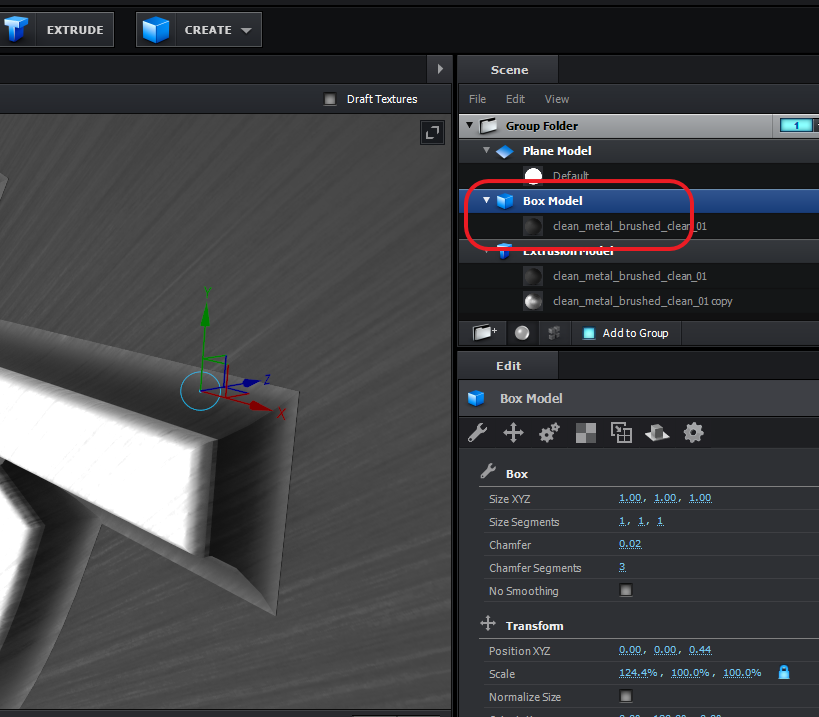Select clean_metal_brushed_clean_01 copy material
The width and height of the screenshot is (819, 717).
[642, 301]
